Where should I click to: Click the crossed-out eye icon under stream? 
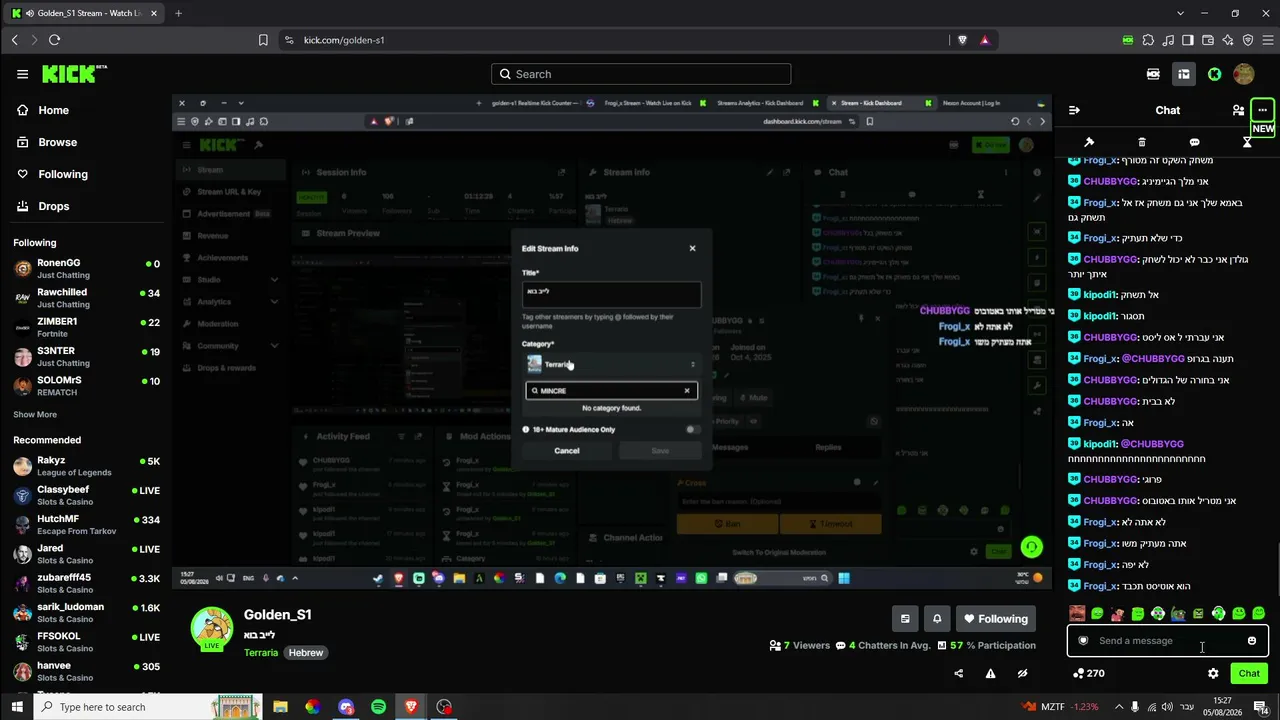pos(1022,674)
